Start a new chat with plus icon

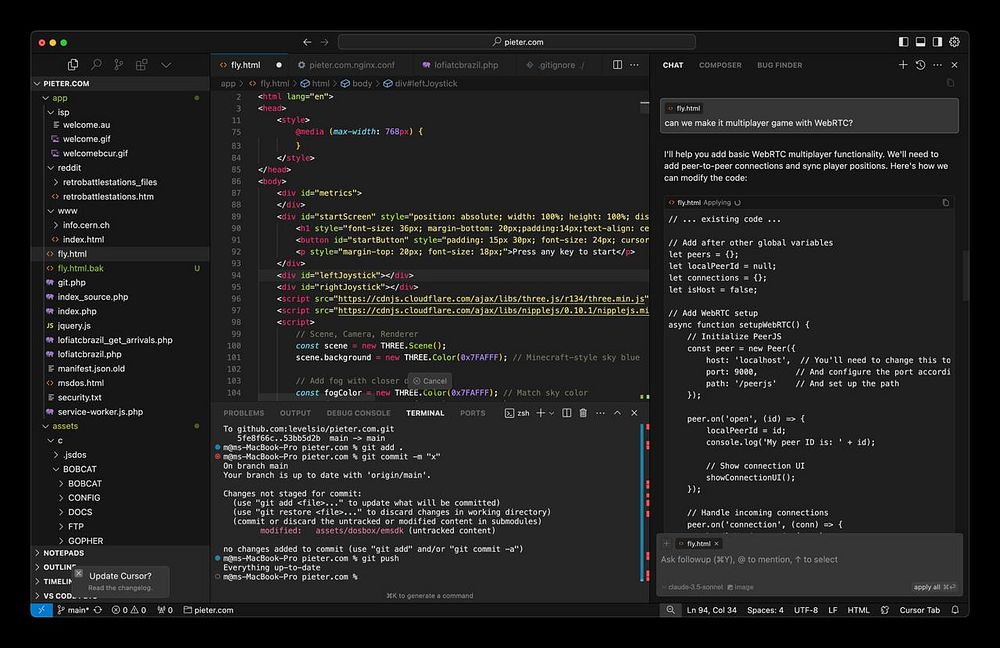coord(903,65)
